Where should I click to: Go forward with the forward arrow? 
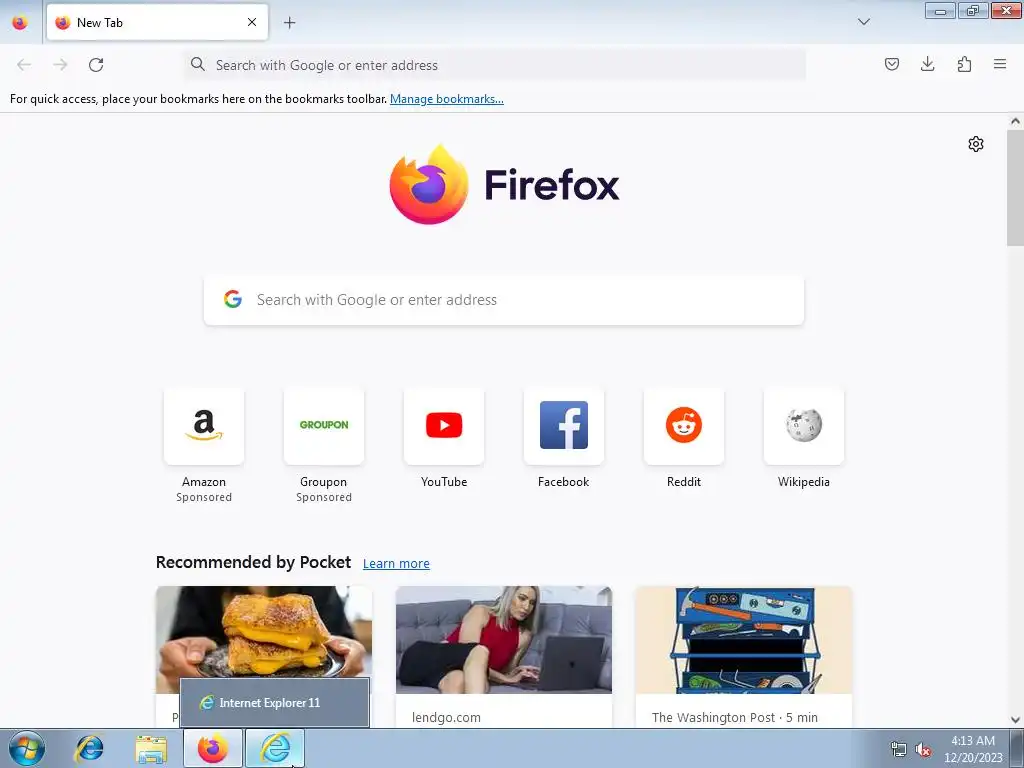(60, 65)
